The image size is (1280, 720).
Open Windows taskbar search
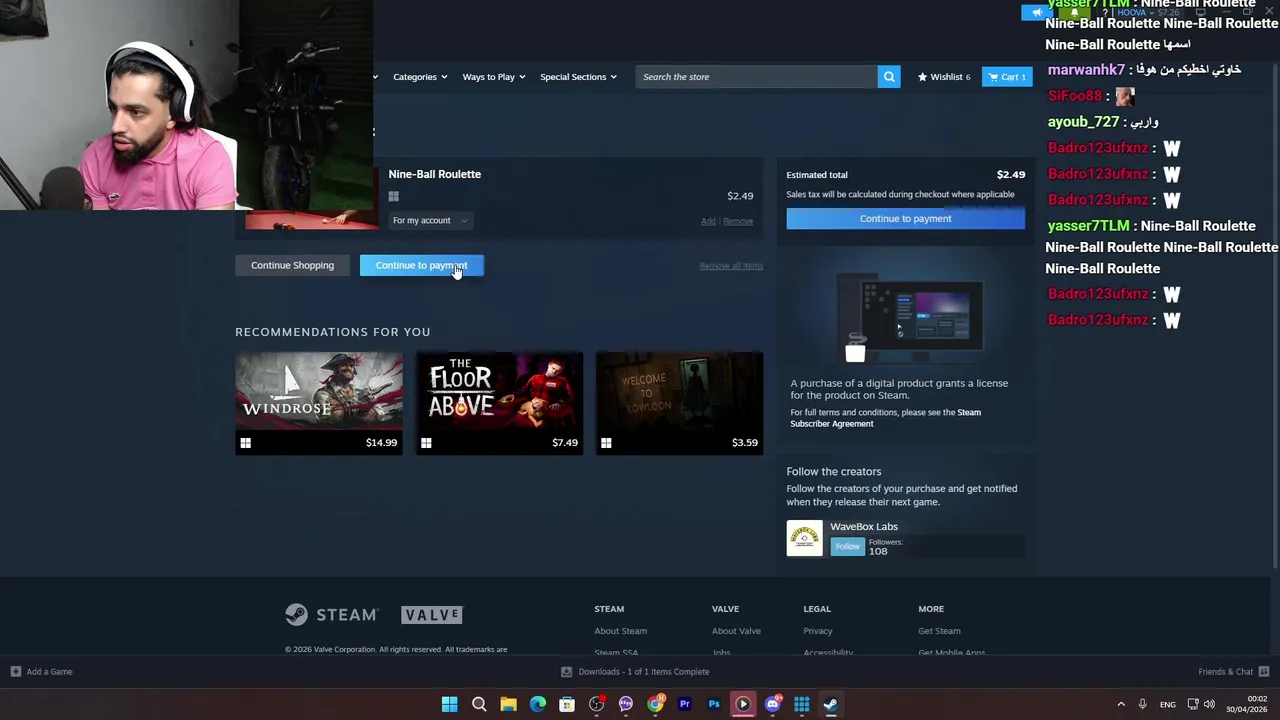click(479, 704)
